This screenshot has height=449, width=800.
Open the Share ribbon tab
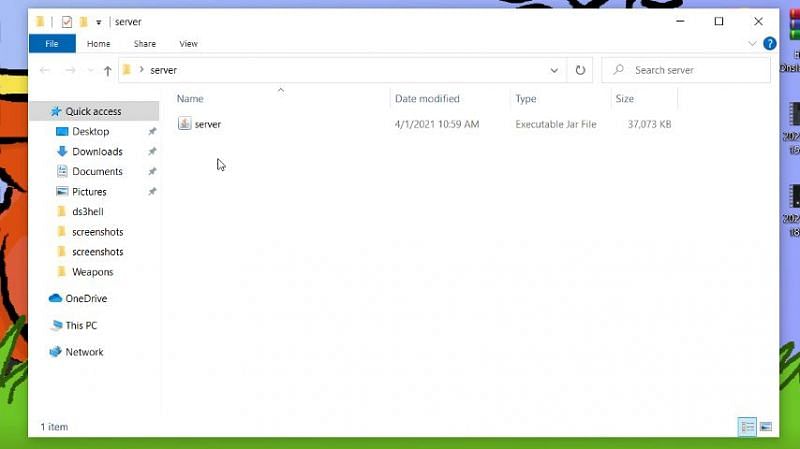pyautogui.click(x=145, y=44)
